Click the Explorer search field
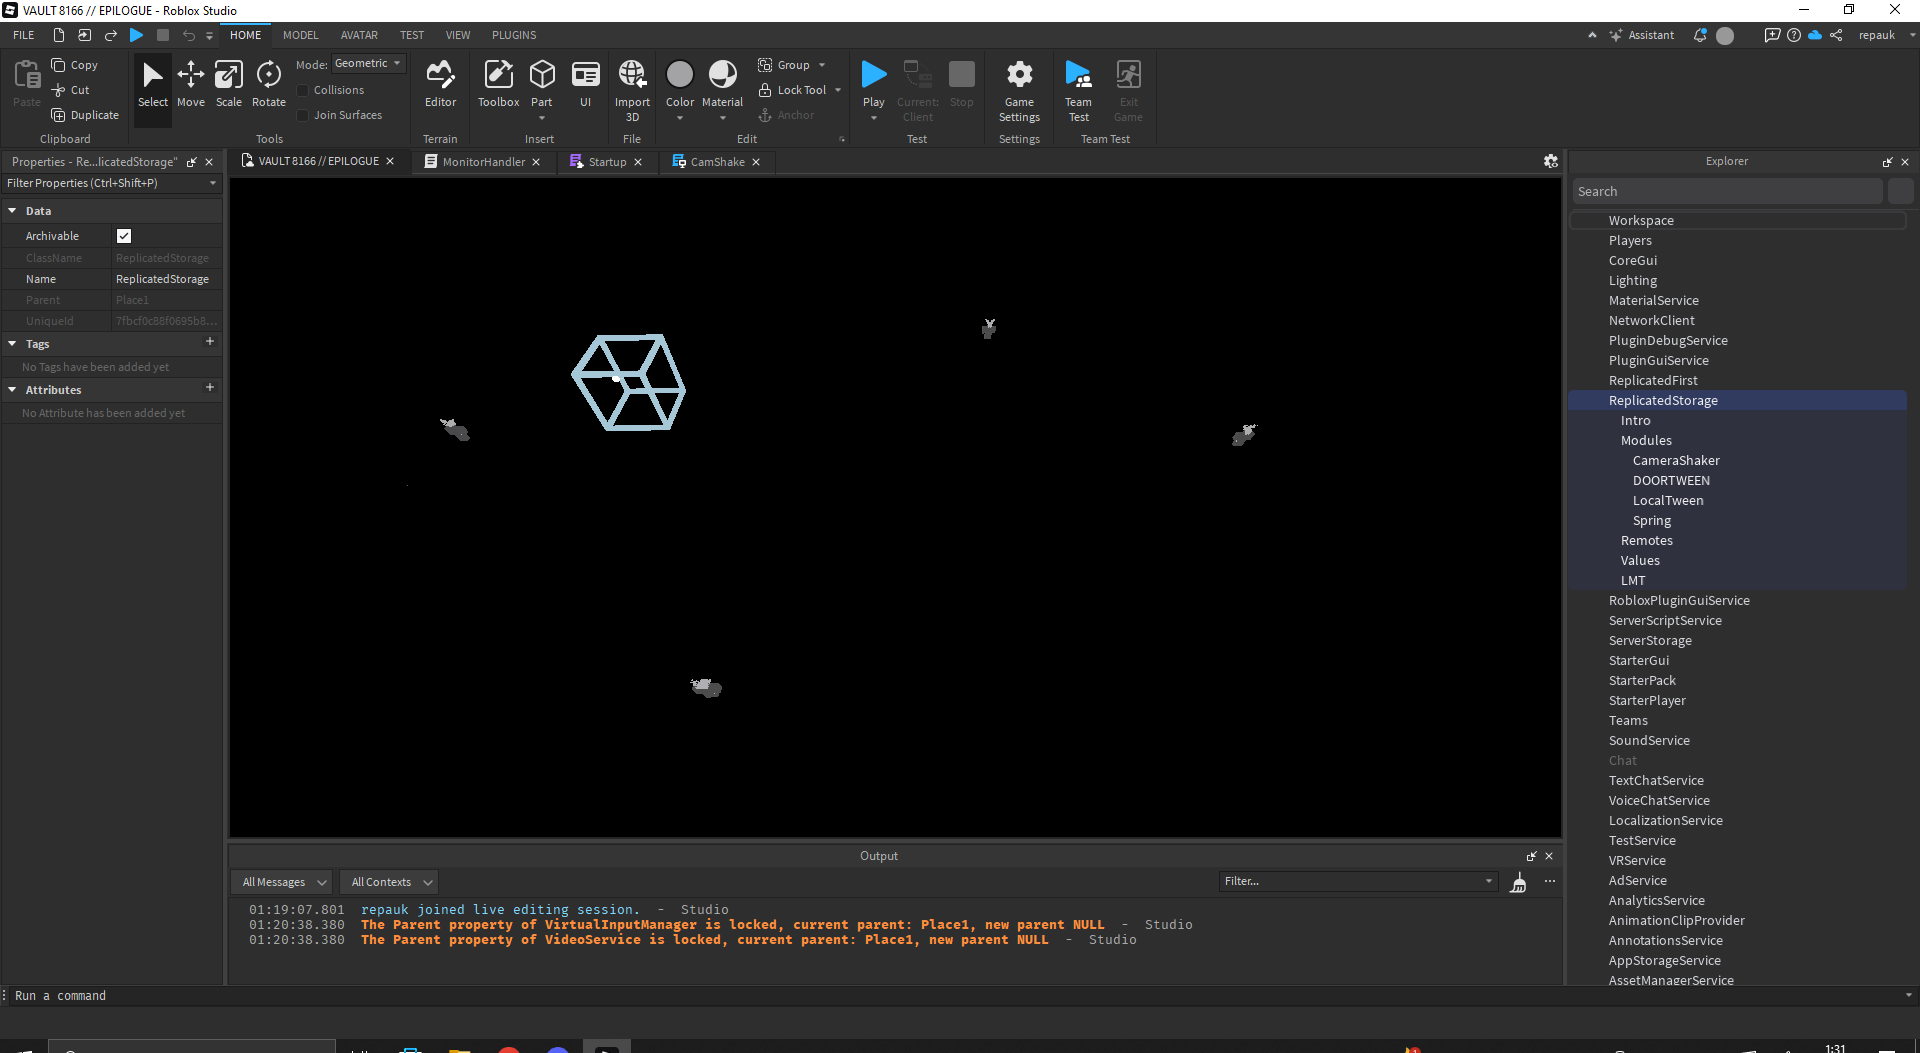Image resolution: width=1920 pixels, height=1053 pixels. coord(1726,192)
